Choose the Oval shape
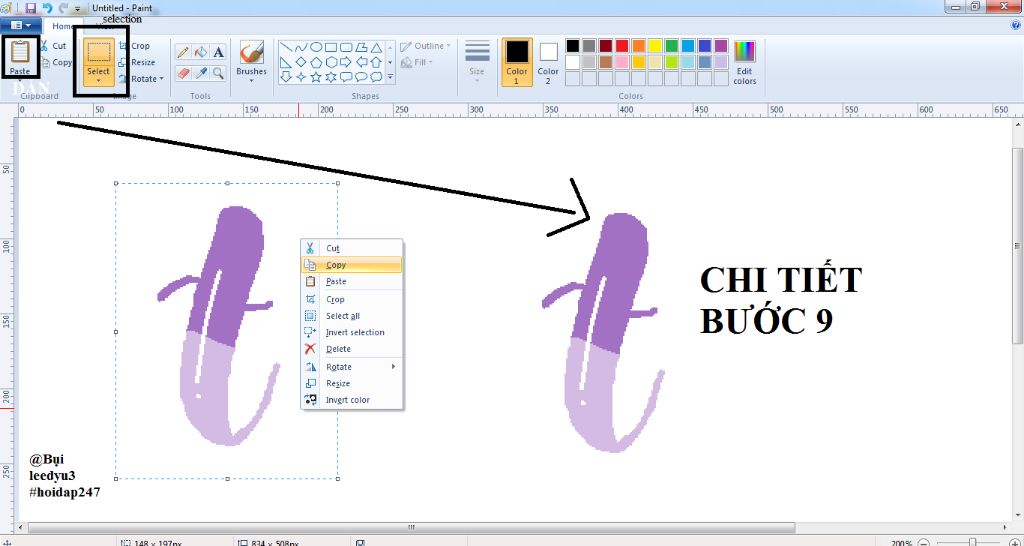1024x546 pixels. pyautogui.click(x=315, y=48)
